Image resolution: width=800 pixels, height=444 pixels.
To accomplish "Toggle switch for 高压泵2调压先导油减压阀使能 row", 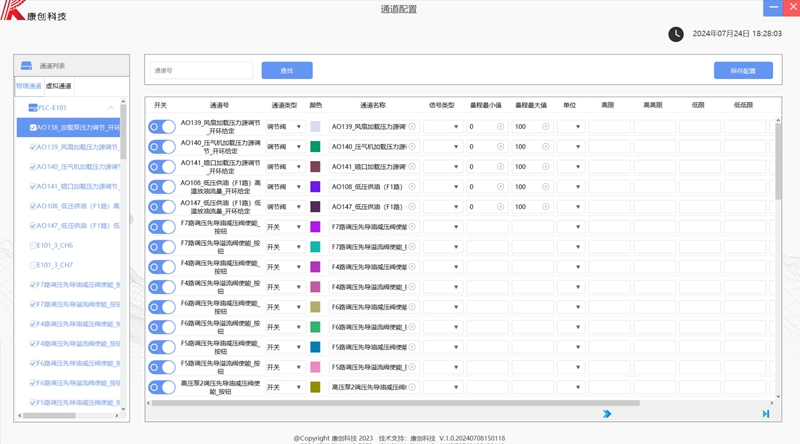I will [x=162, y=387].
